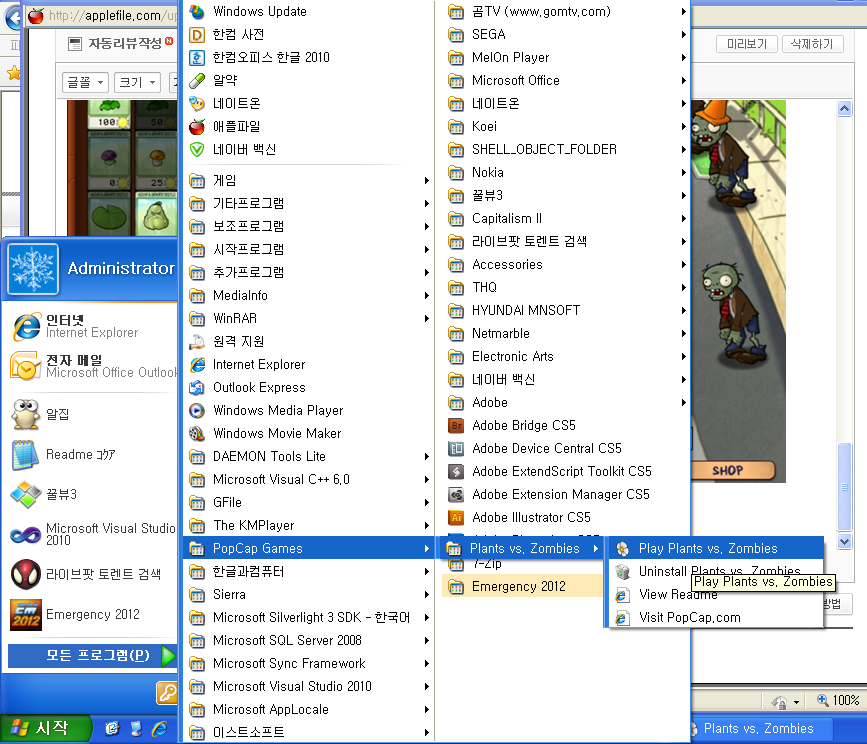The image size is (867, 744).
Task: Open Adobe Extension Manager CS5
Action: point(560,494)
